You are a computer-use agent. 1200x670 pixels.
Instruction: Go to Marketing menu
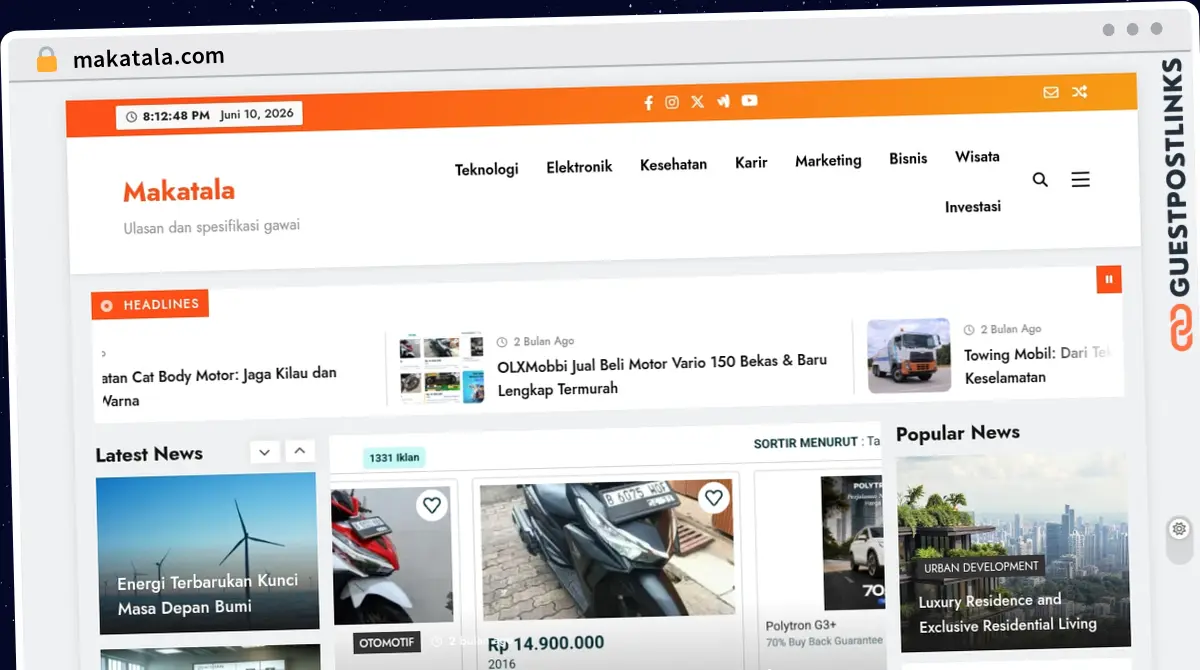[828, 160]
